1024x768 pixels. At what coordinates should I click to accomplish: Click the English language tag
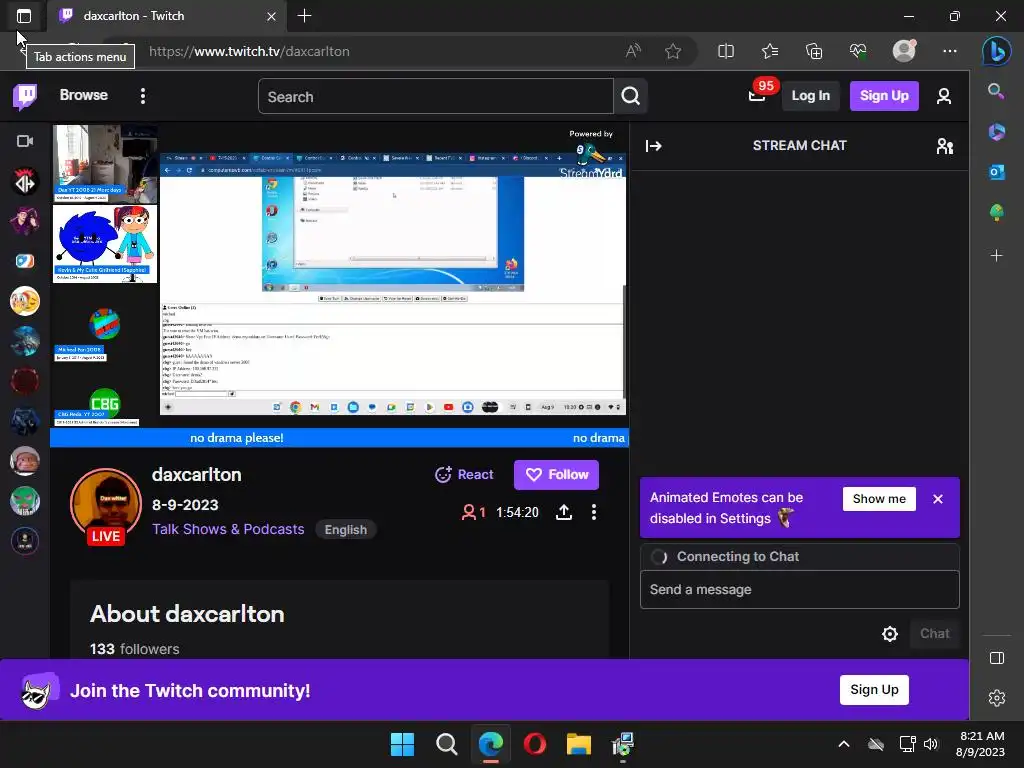pos(345,530)
